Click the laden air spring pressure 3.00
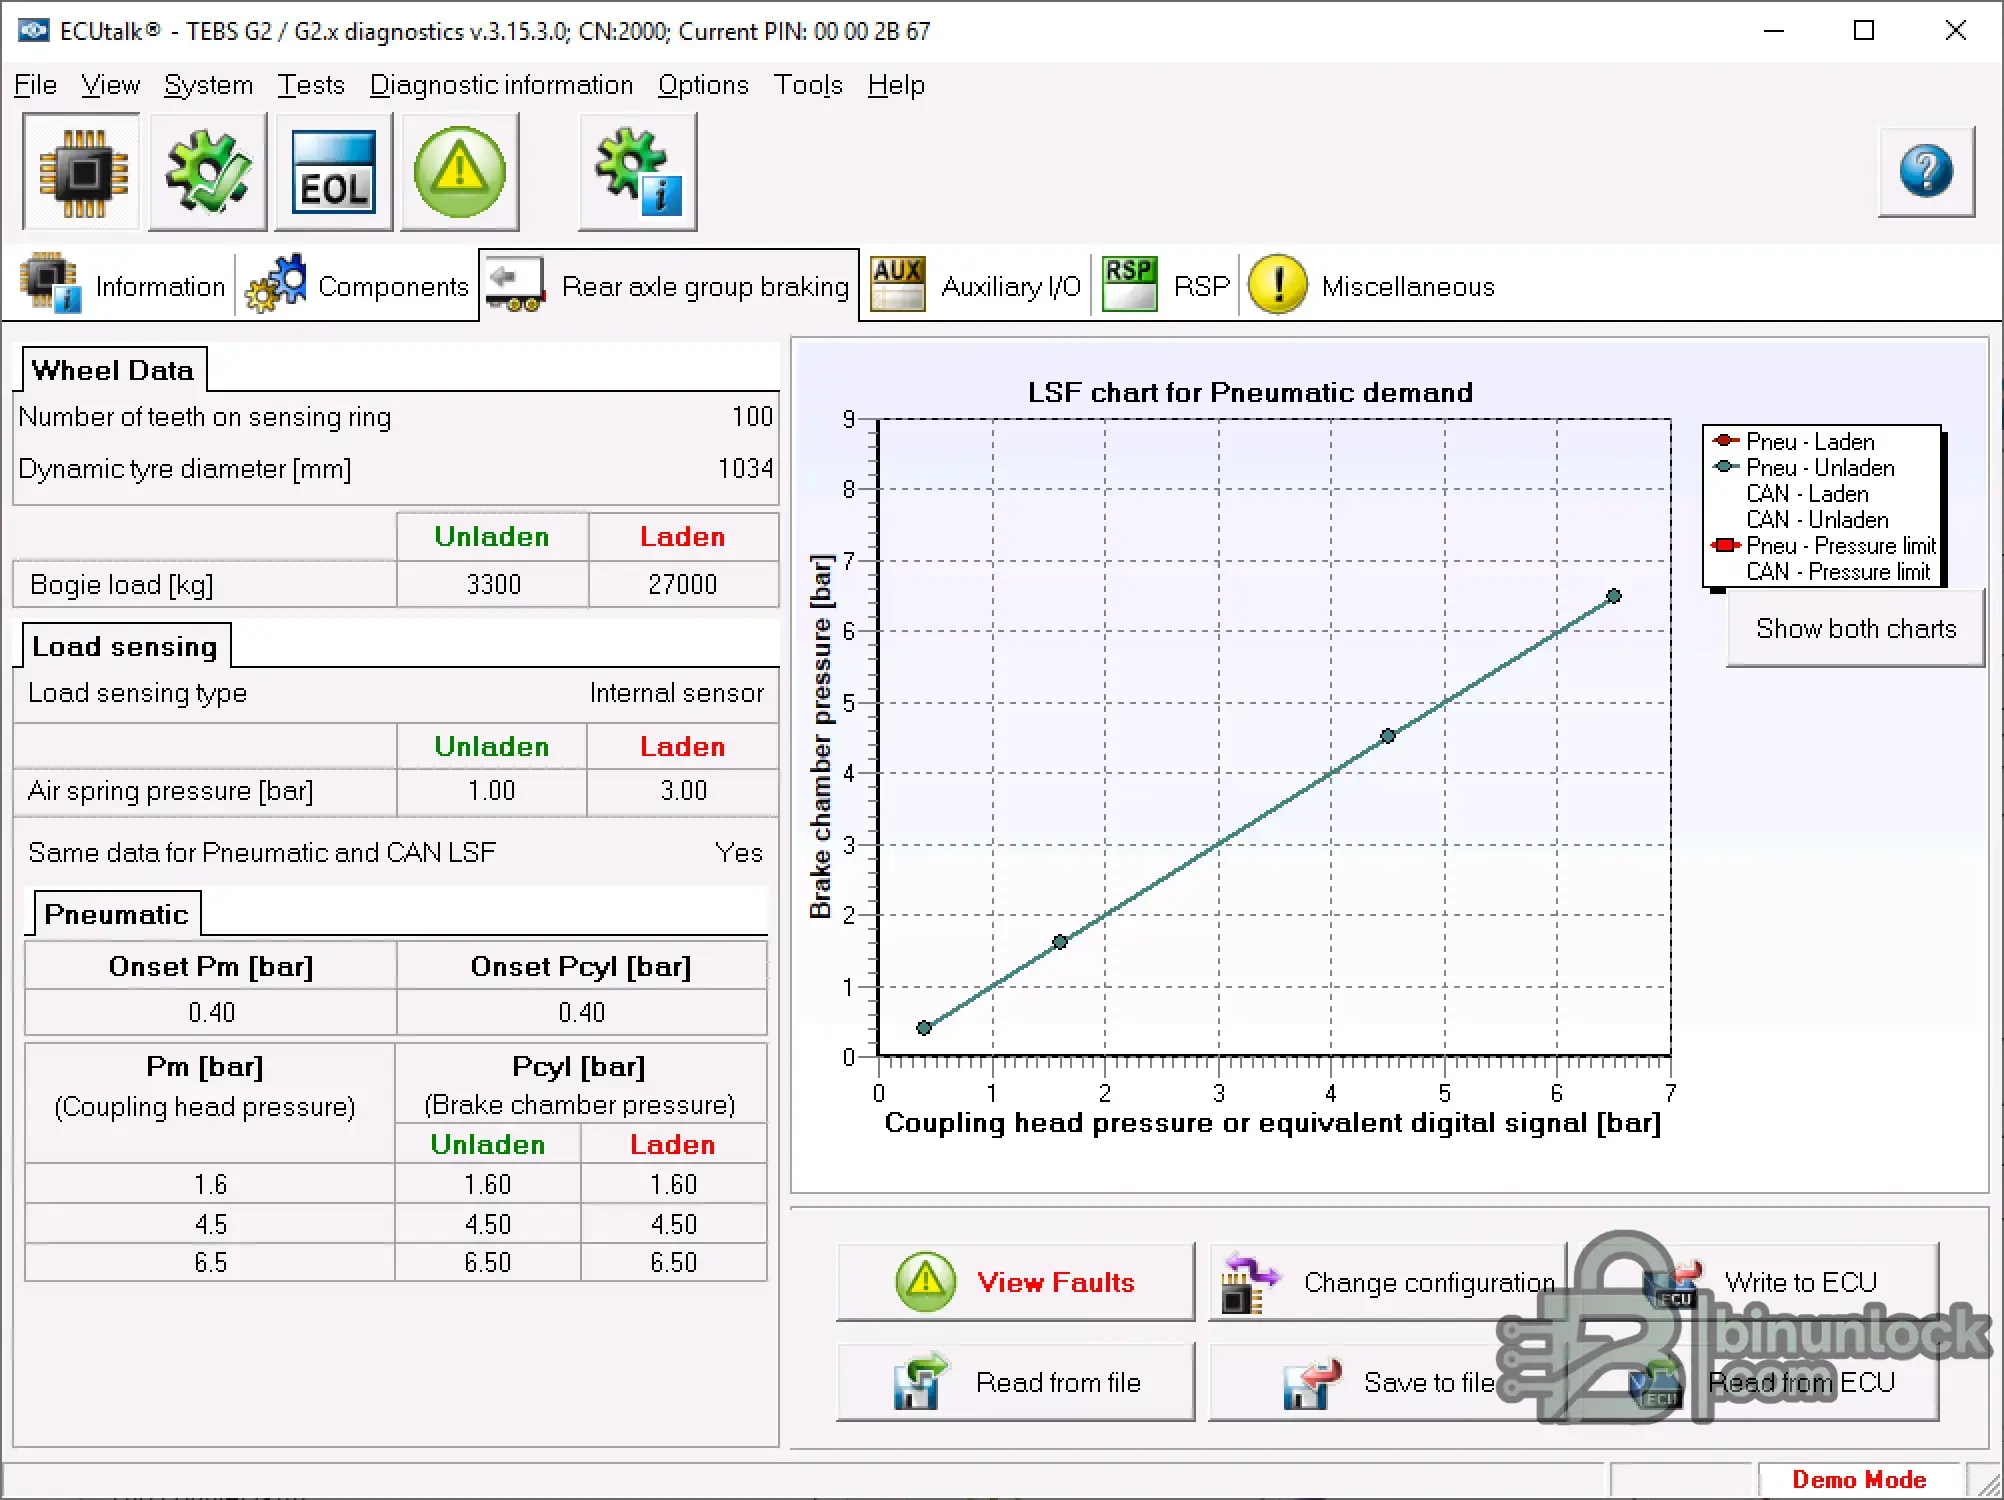2004x1500 pixels. point(683,791)
